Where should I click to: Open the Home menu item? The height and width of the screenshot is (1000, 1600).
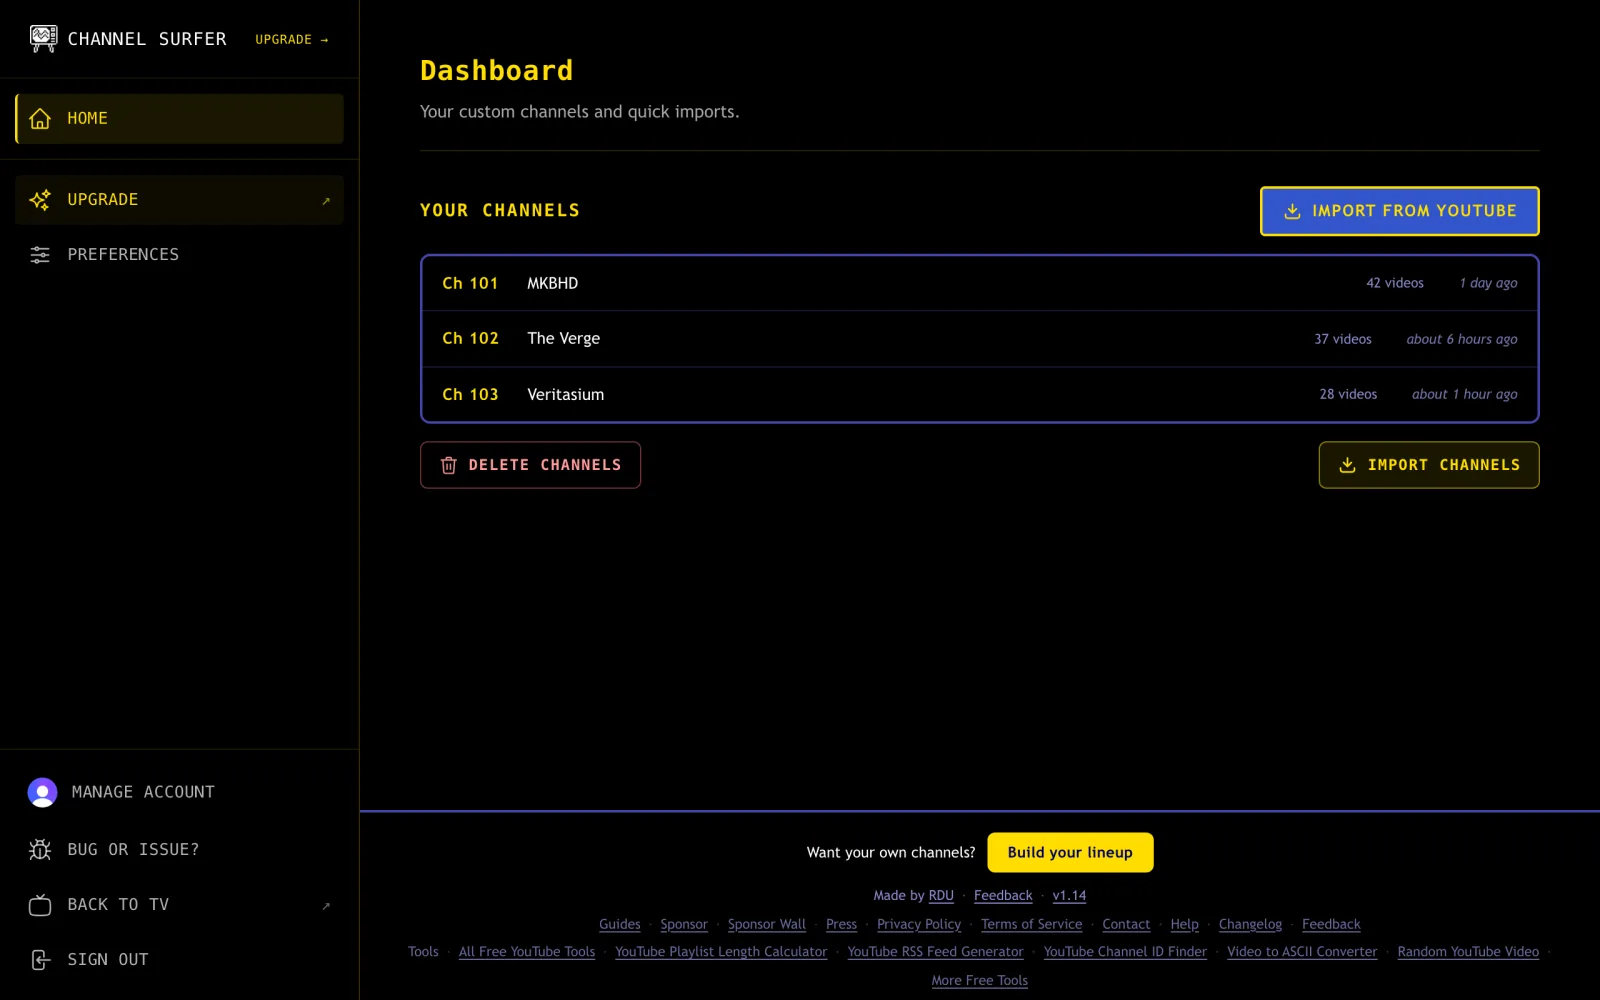(x=180, y=119)
